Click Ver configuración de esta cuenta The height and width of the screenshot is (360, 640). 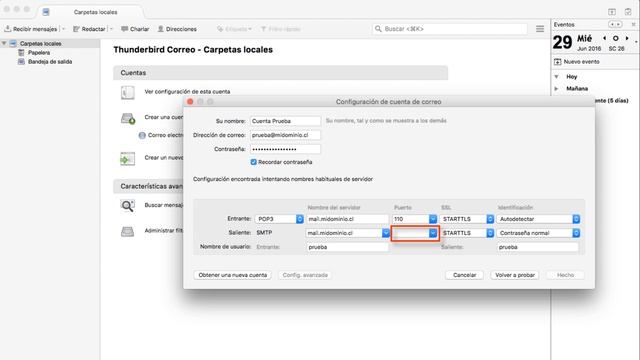(187, 91)
